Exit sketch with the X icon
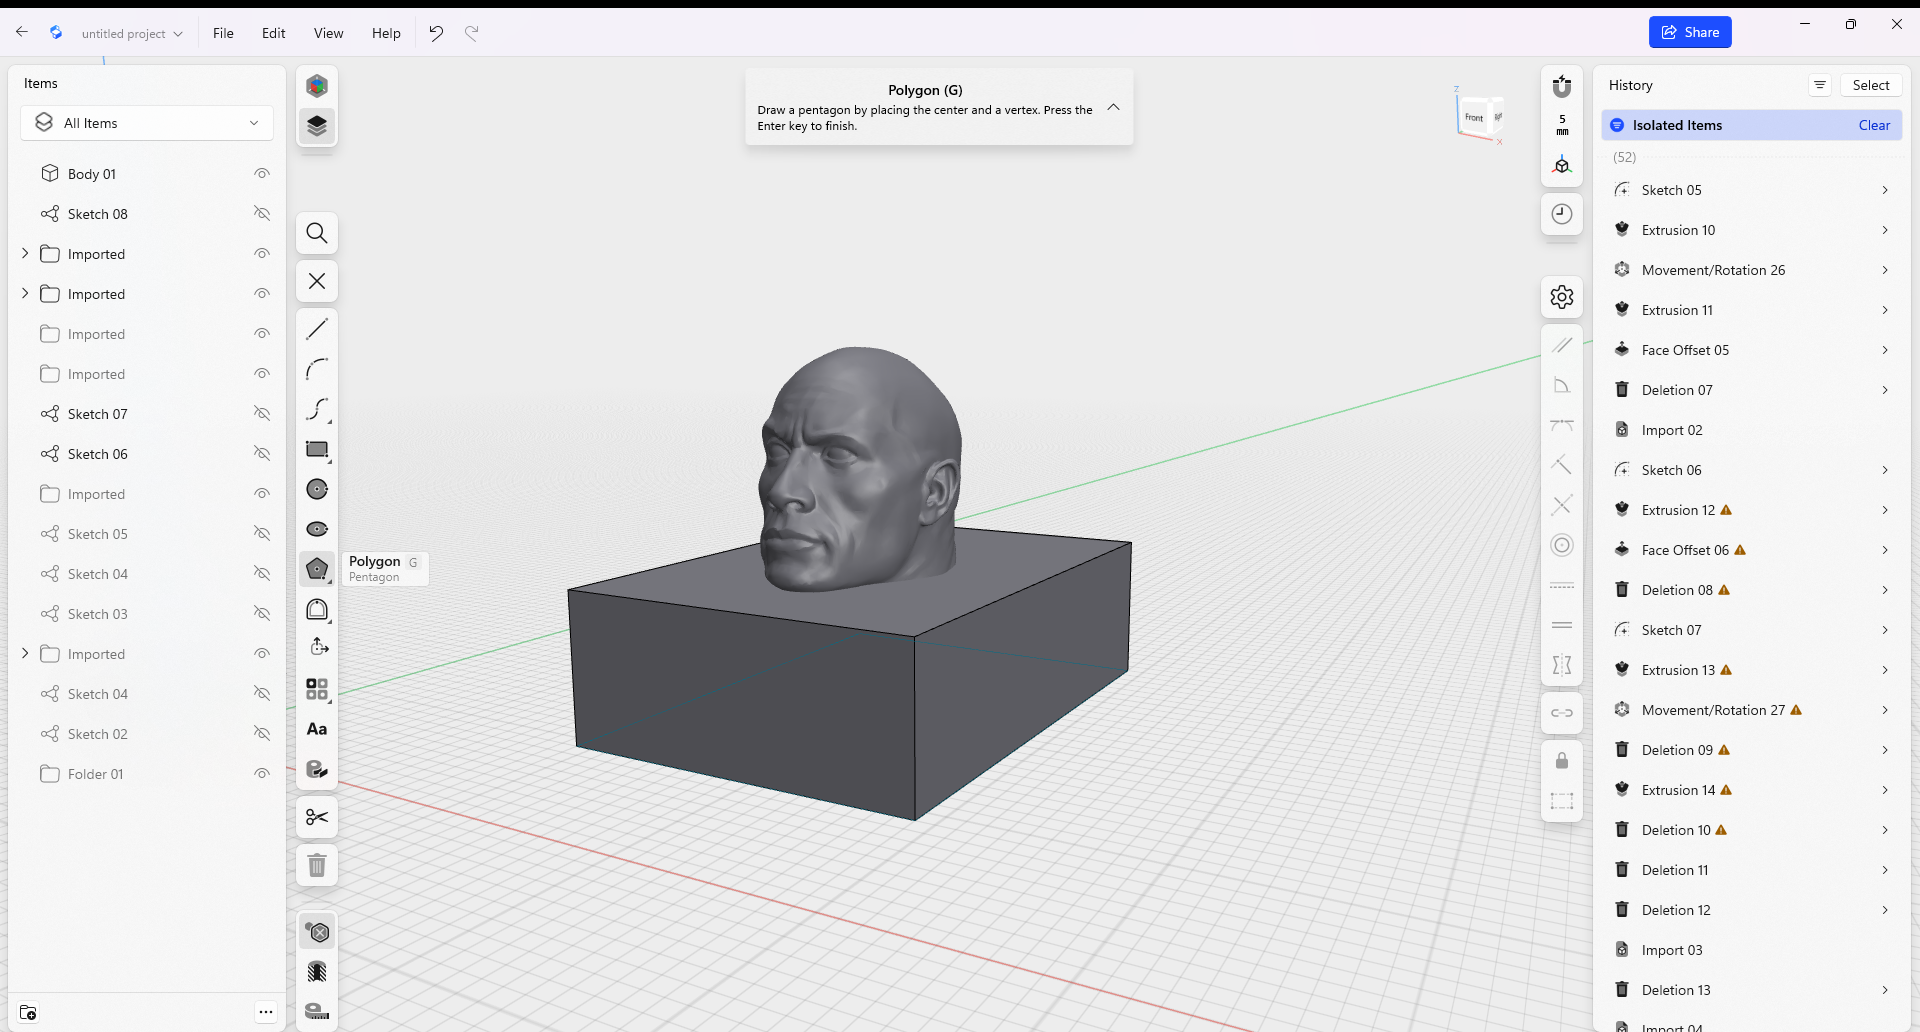The width and height of the screenshot is (1920, 1032). [317, 281]
